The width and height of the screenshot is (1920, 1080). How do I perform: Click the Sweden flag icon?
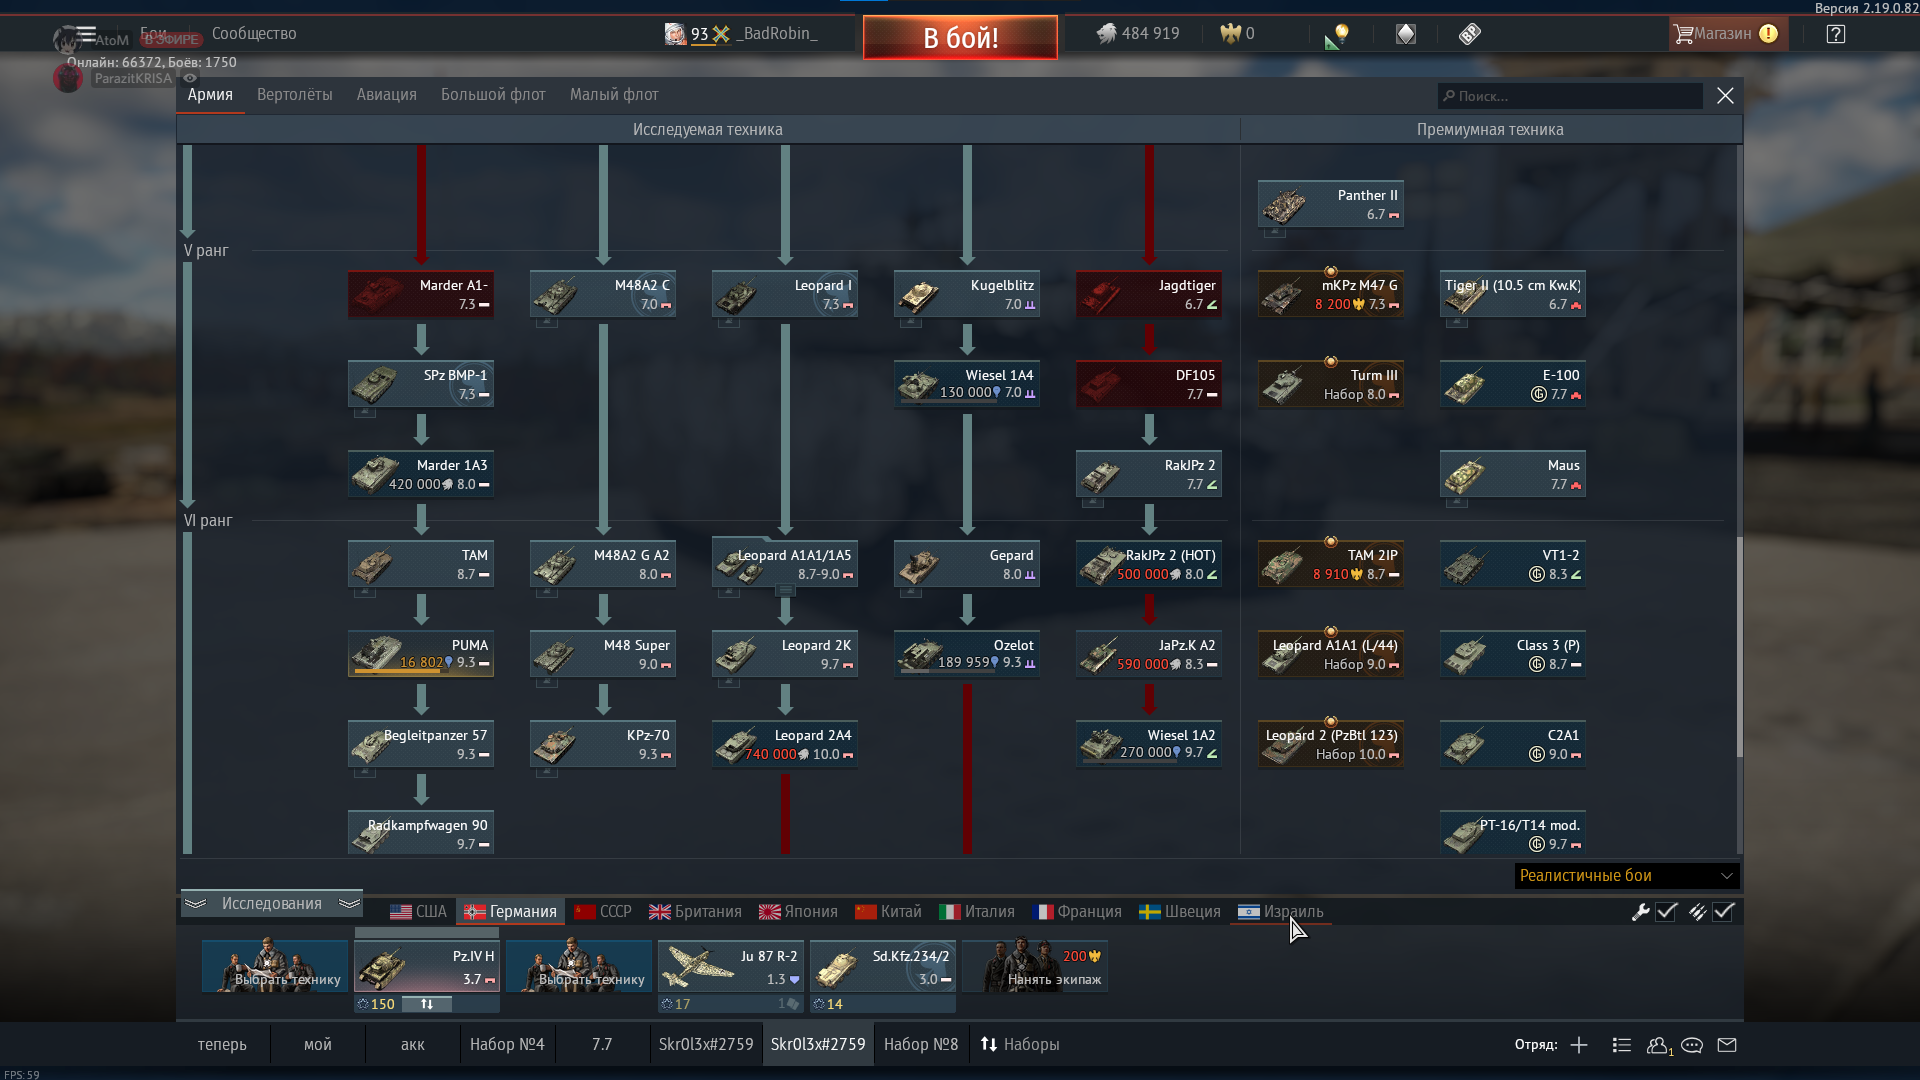click(1150, 911)
